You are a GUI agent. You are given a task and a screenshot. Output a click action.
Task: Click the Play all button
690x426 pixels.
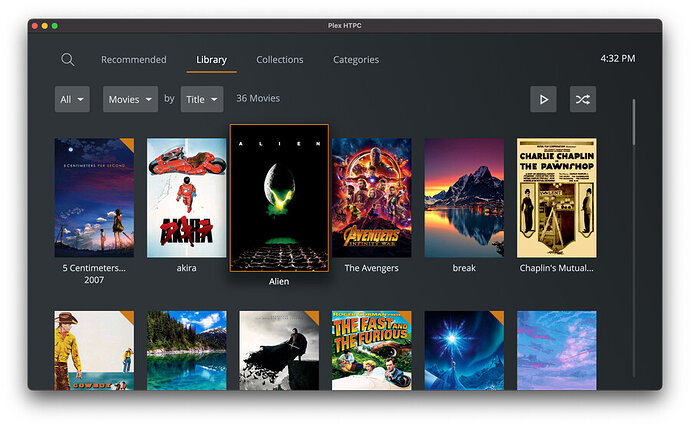coord(543,99)
